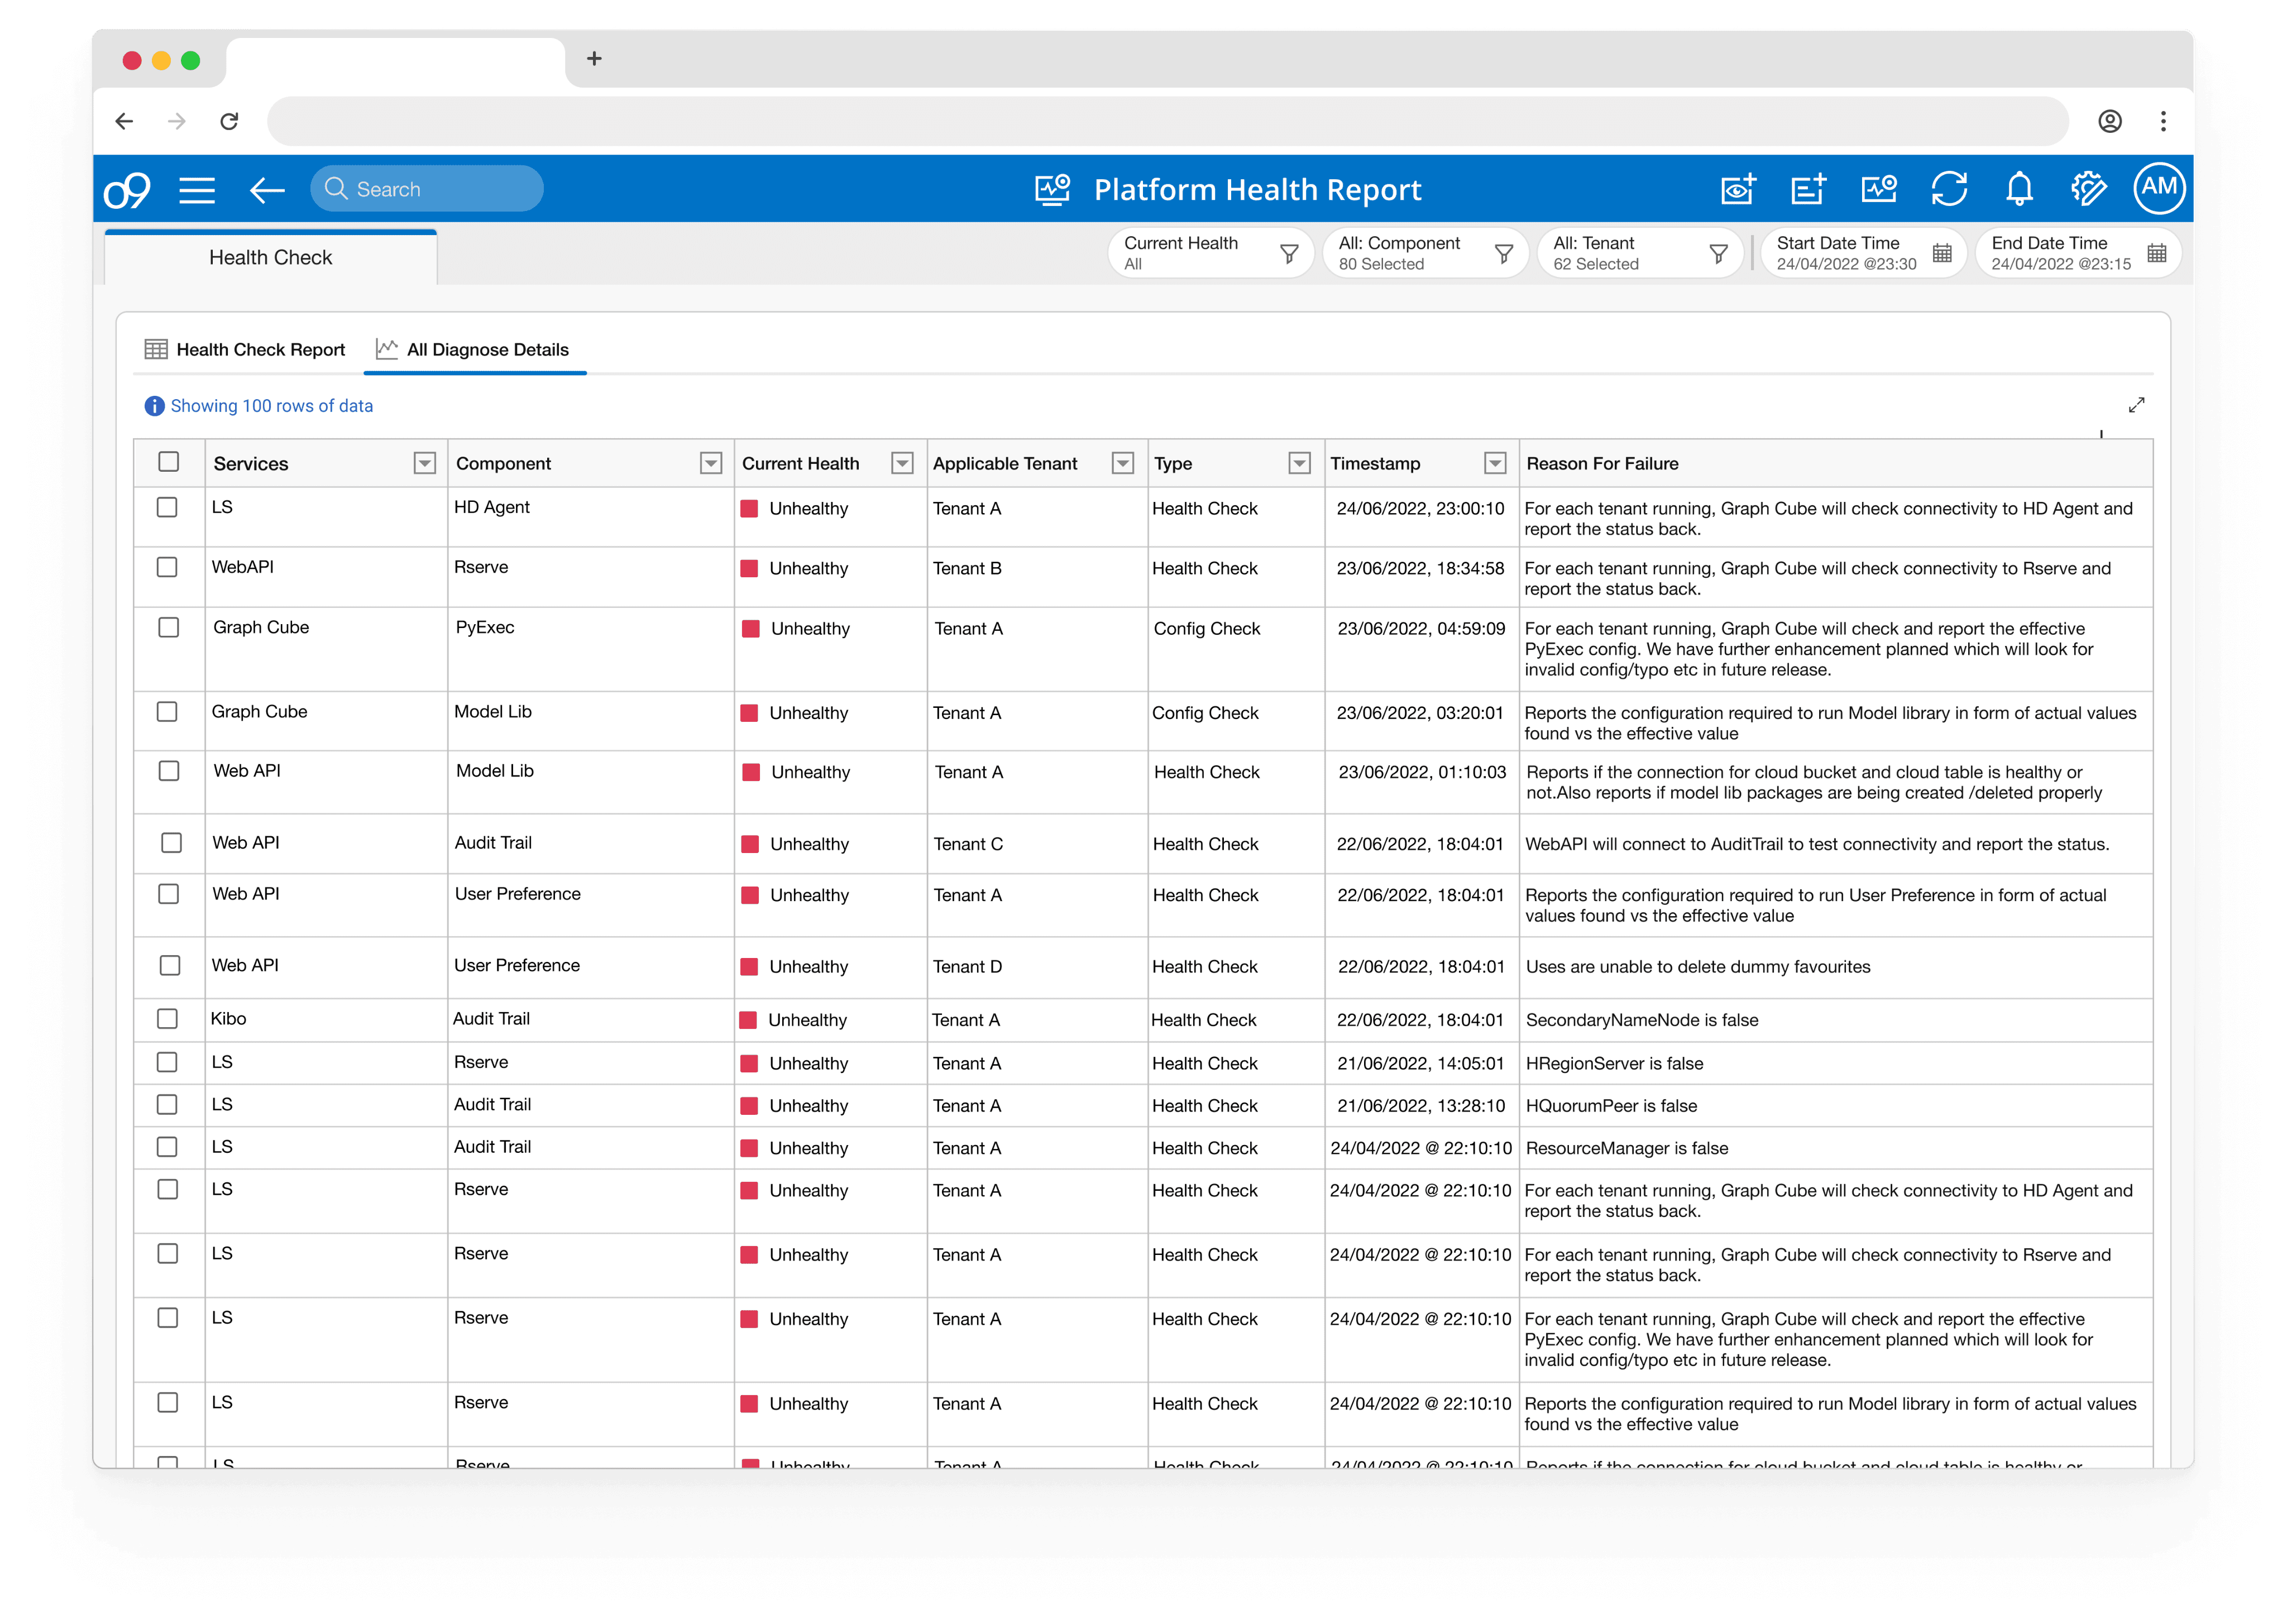Click the add view eye icon

pyautogui.click(x=1738, y=188)
